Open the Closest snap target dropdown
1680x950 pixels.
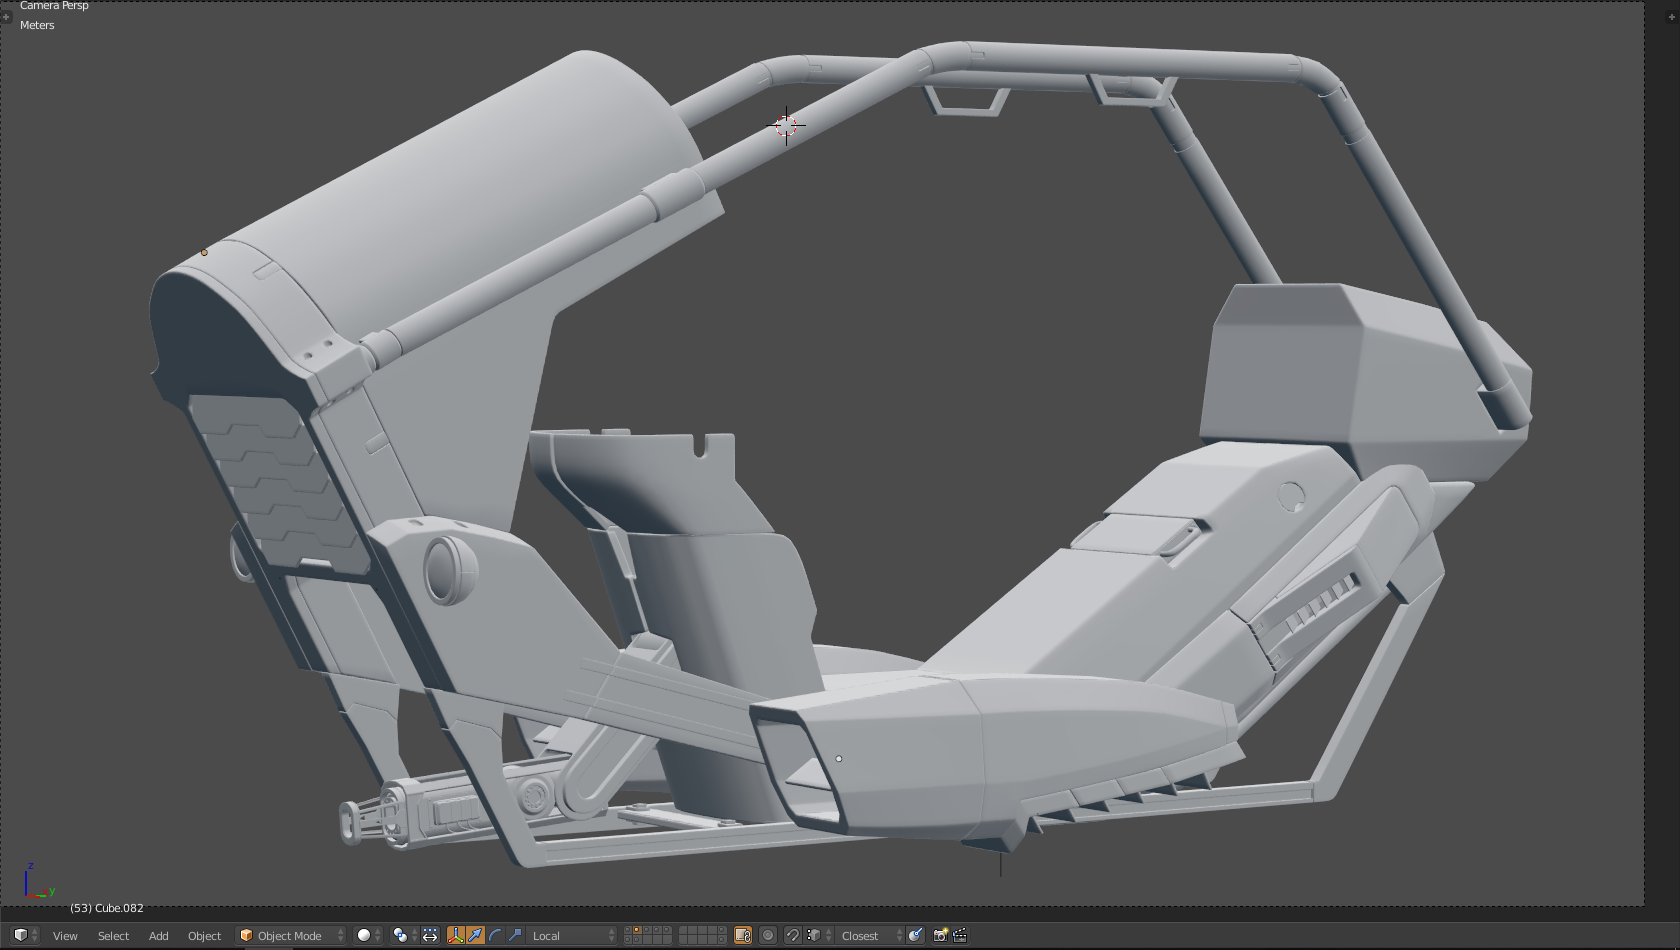870,936
